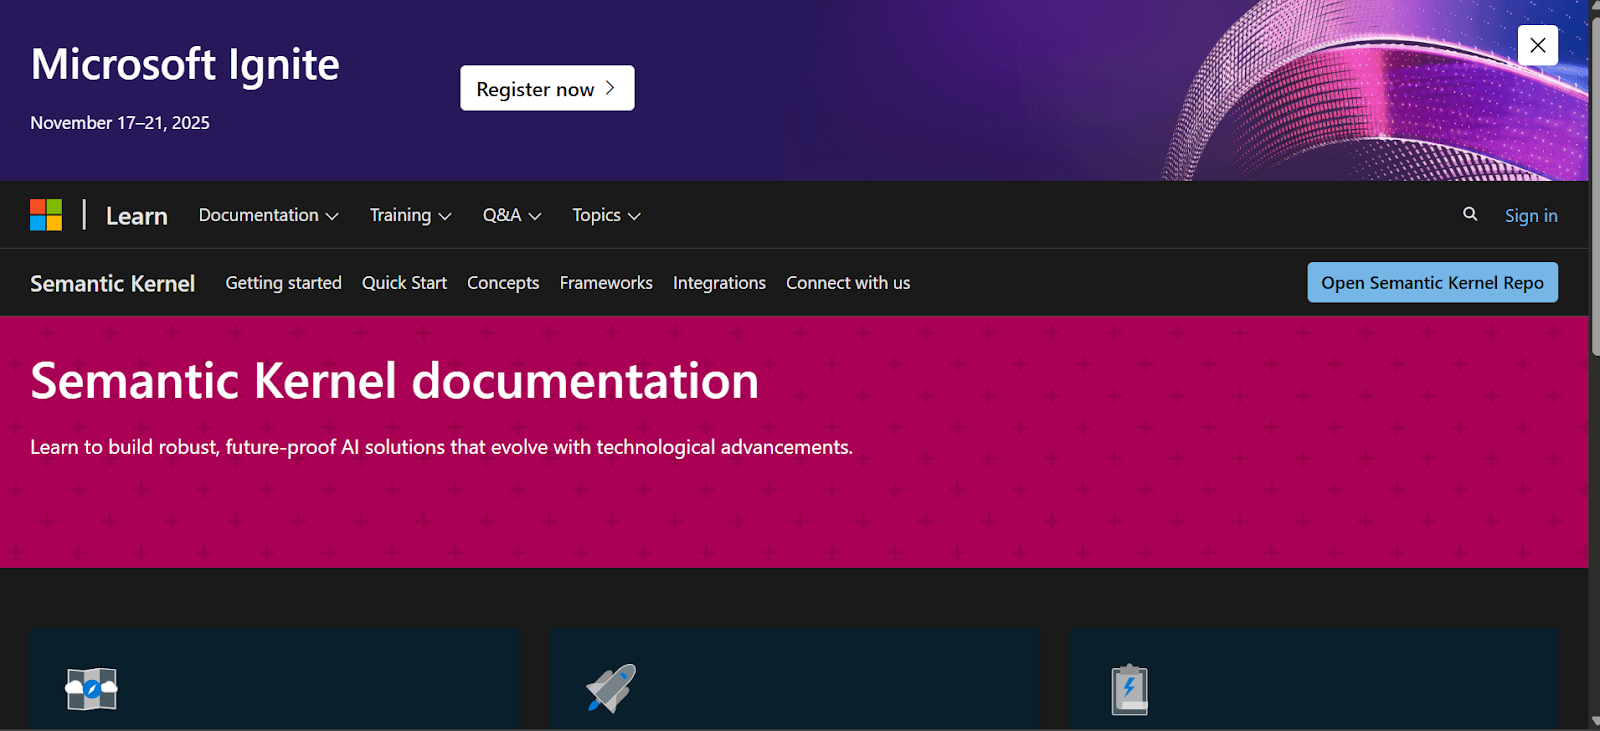
Task: Select the Quick Start menu item
Action: pos(404,283)
